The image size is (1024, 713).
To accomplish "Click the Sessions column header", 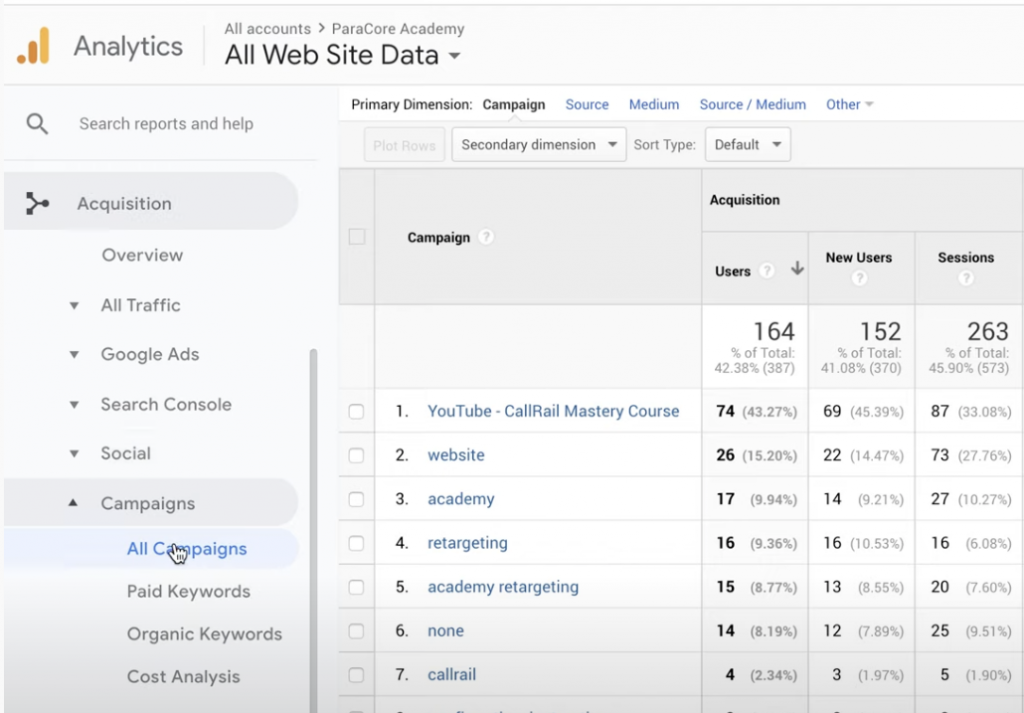I will coord(966,257).
